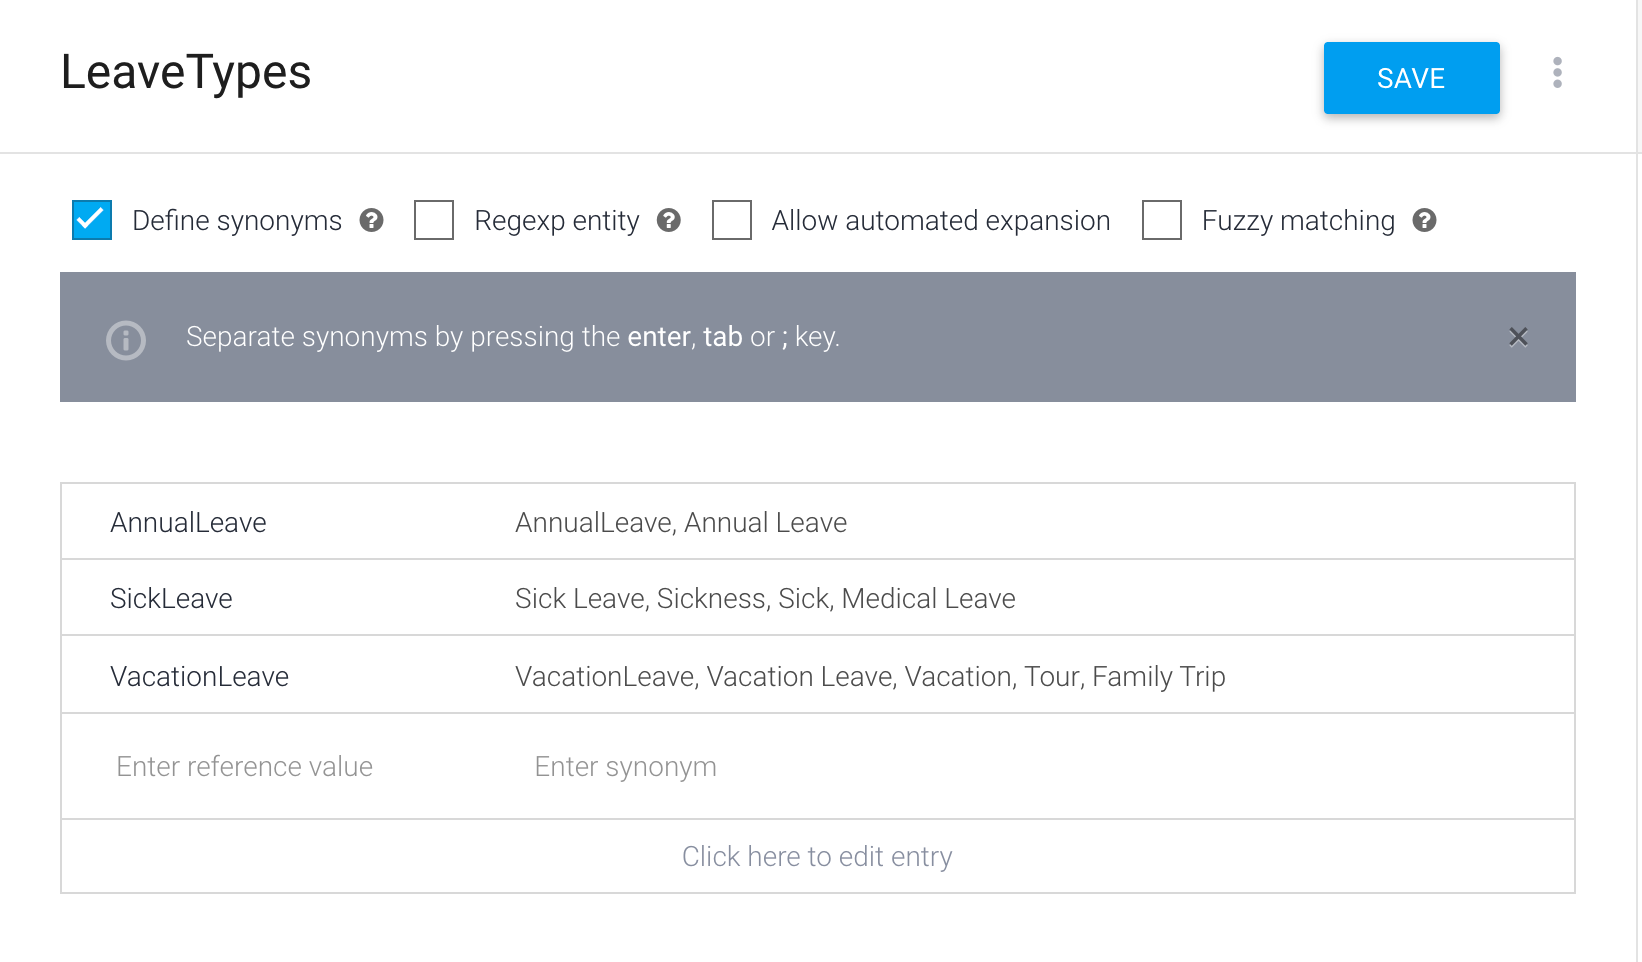The height and width of the screenshot is (962, 1642).
Task: Open the three-dot more options menu
Action: click(x=1557, y=73)
